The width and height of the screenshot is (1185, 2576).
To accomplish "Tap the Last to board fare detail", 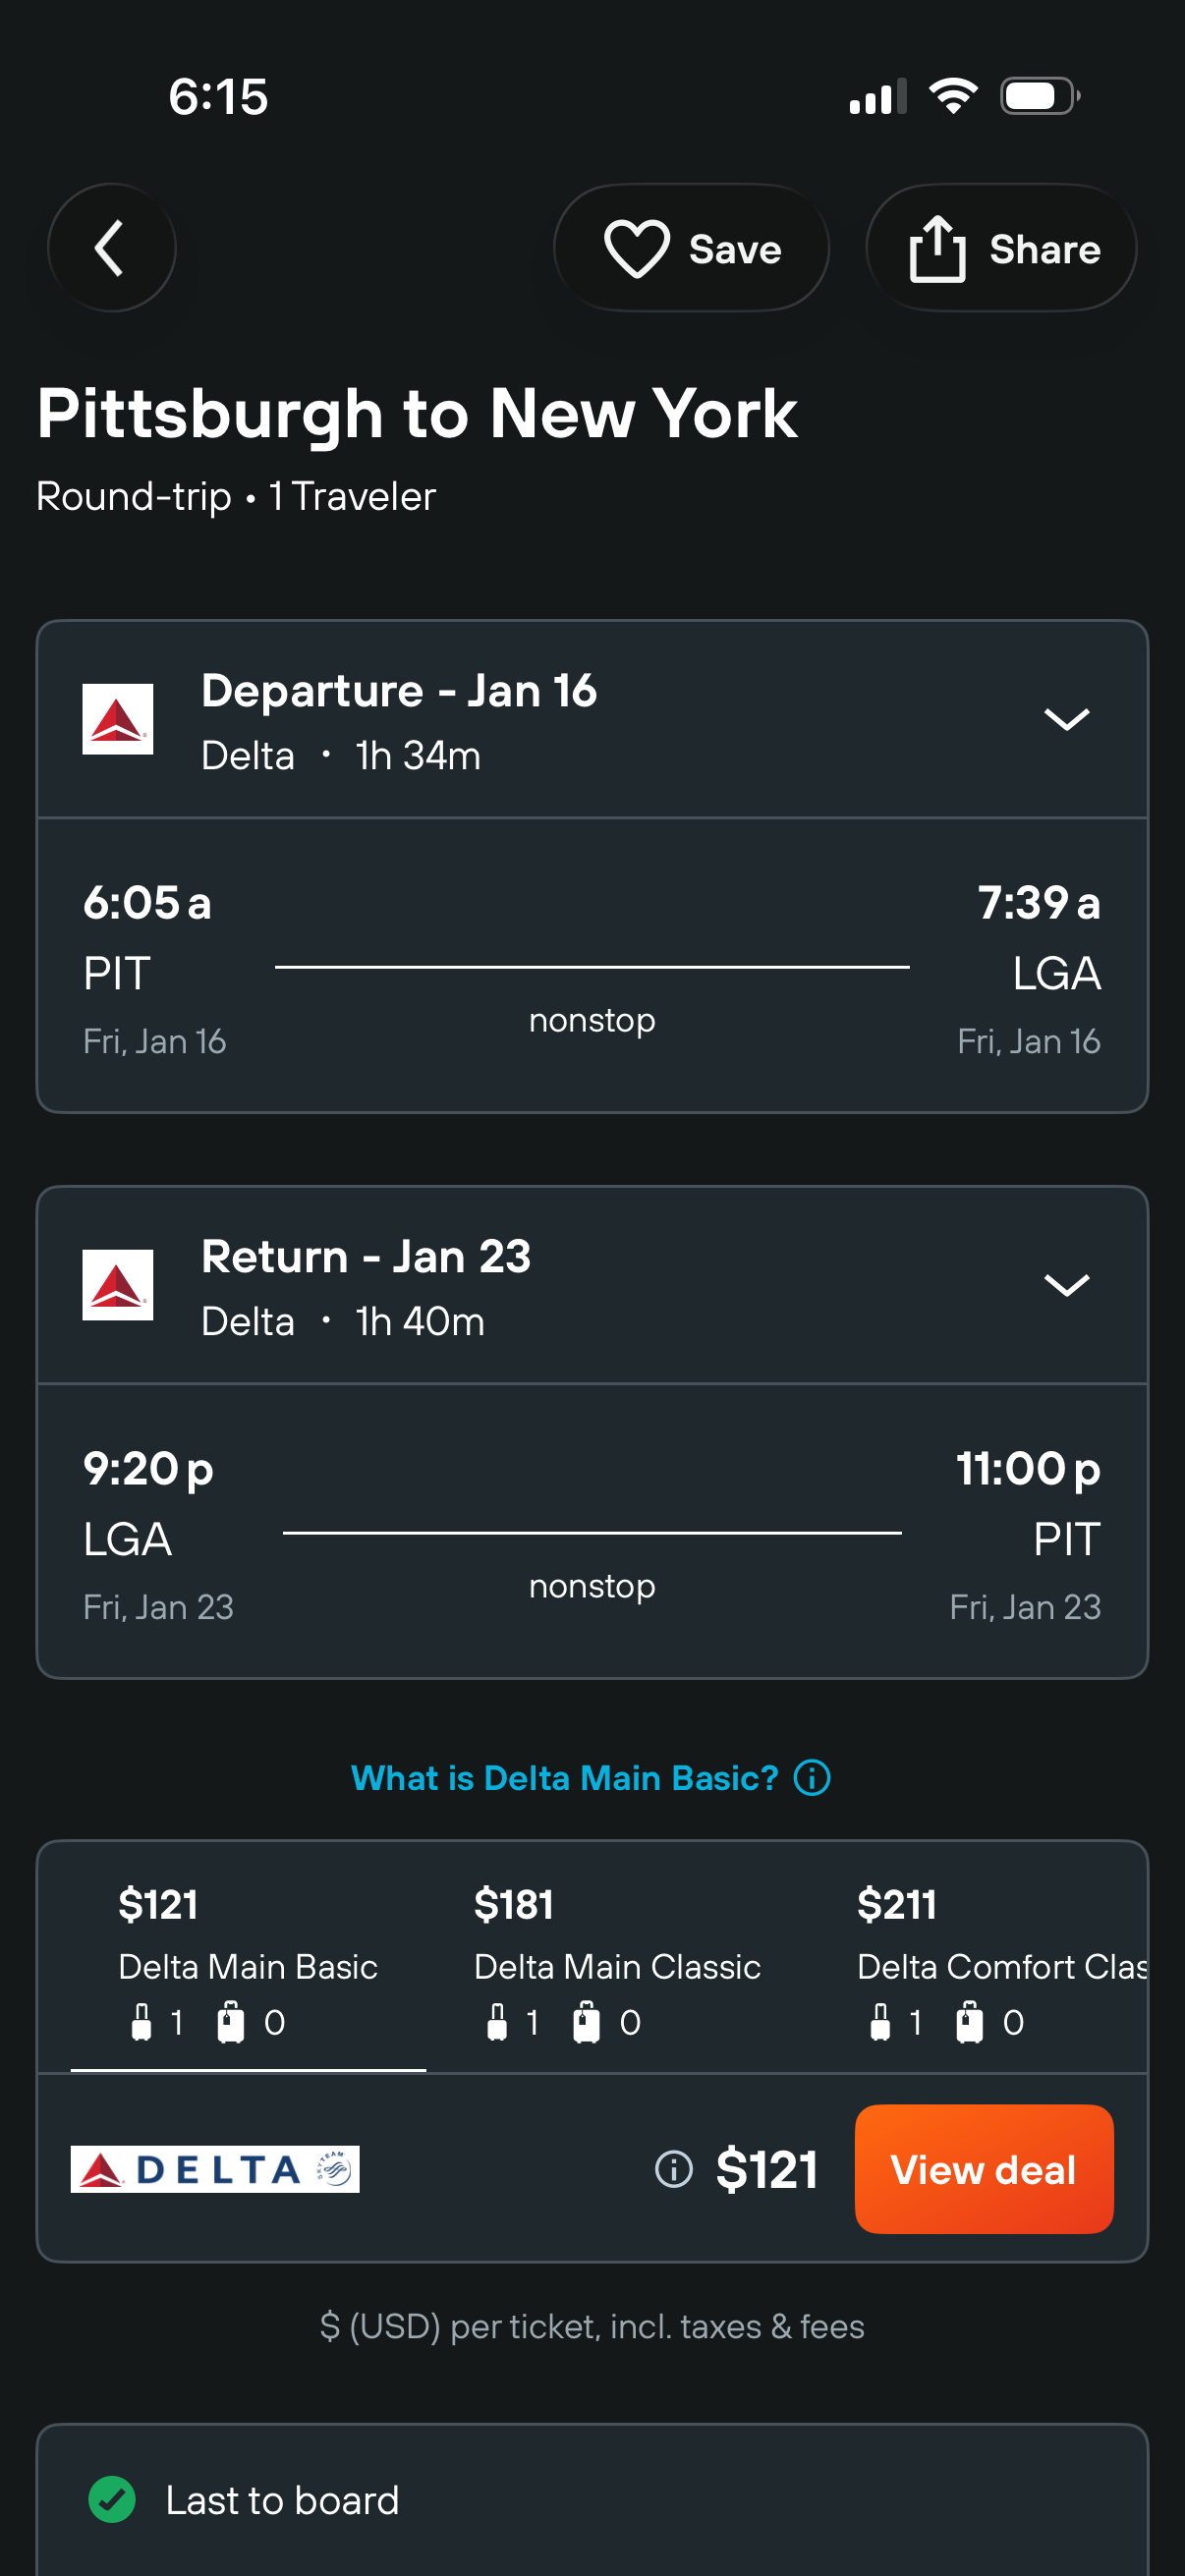I will tap(282, 2500).
